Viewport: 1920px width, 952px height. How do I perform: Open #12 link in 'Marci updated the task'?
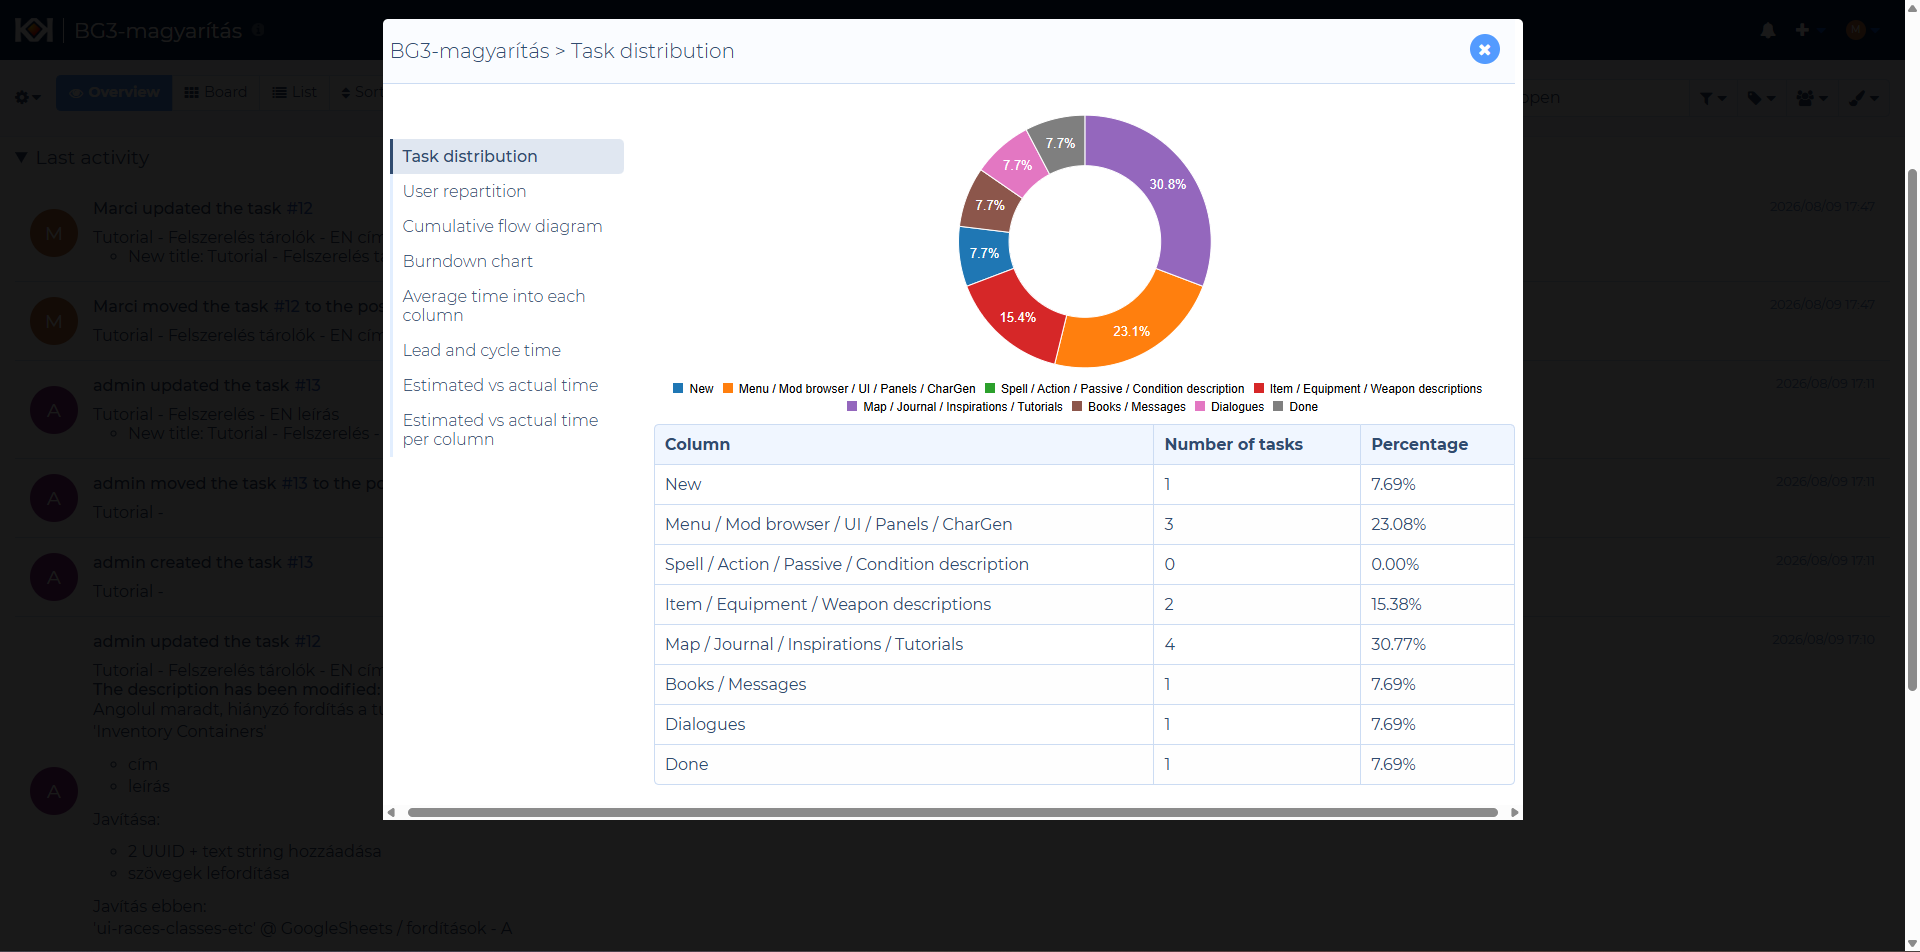tap(299, 208)
